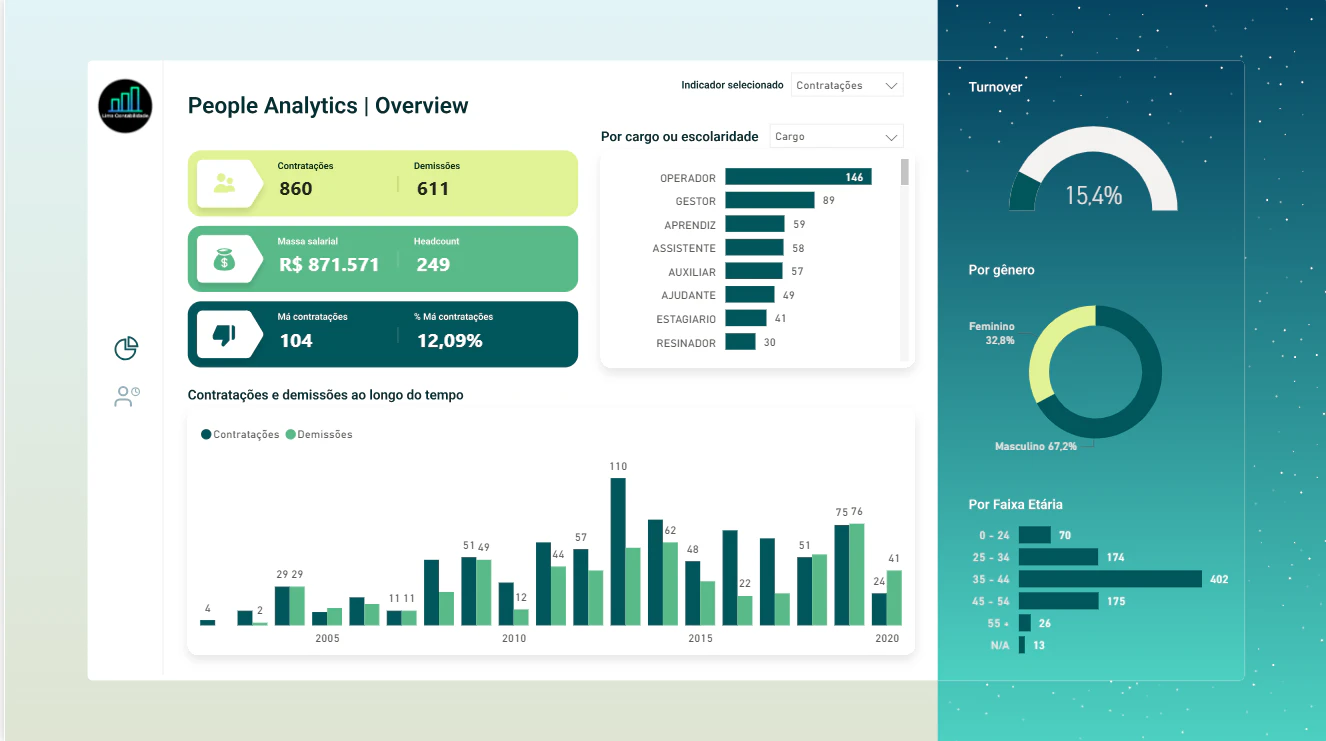Click the APRENDIZ bar showing 59
The width and height of the screenshot is (1326, 741).
755,224
